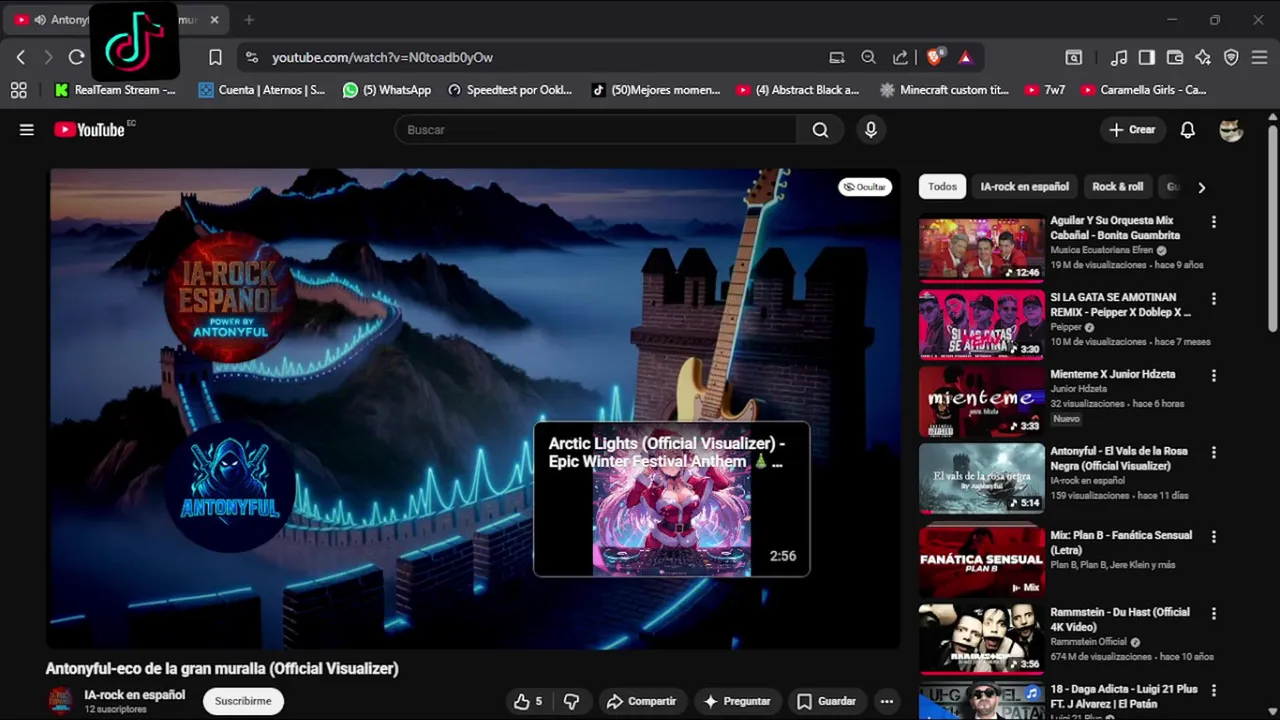
Task: Select the IA-rock en español chip
Action: (1024, 187)
